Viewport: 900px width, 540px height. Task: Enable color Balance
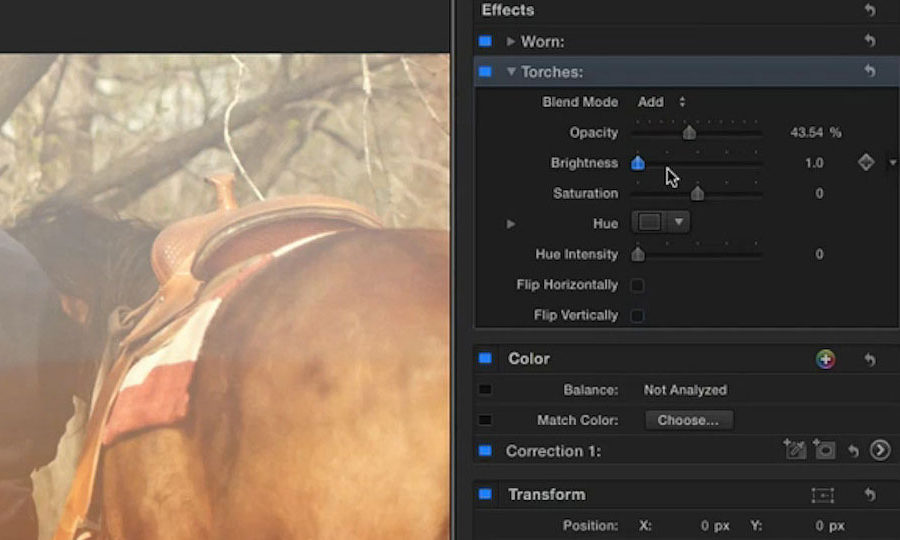[485, 390]
